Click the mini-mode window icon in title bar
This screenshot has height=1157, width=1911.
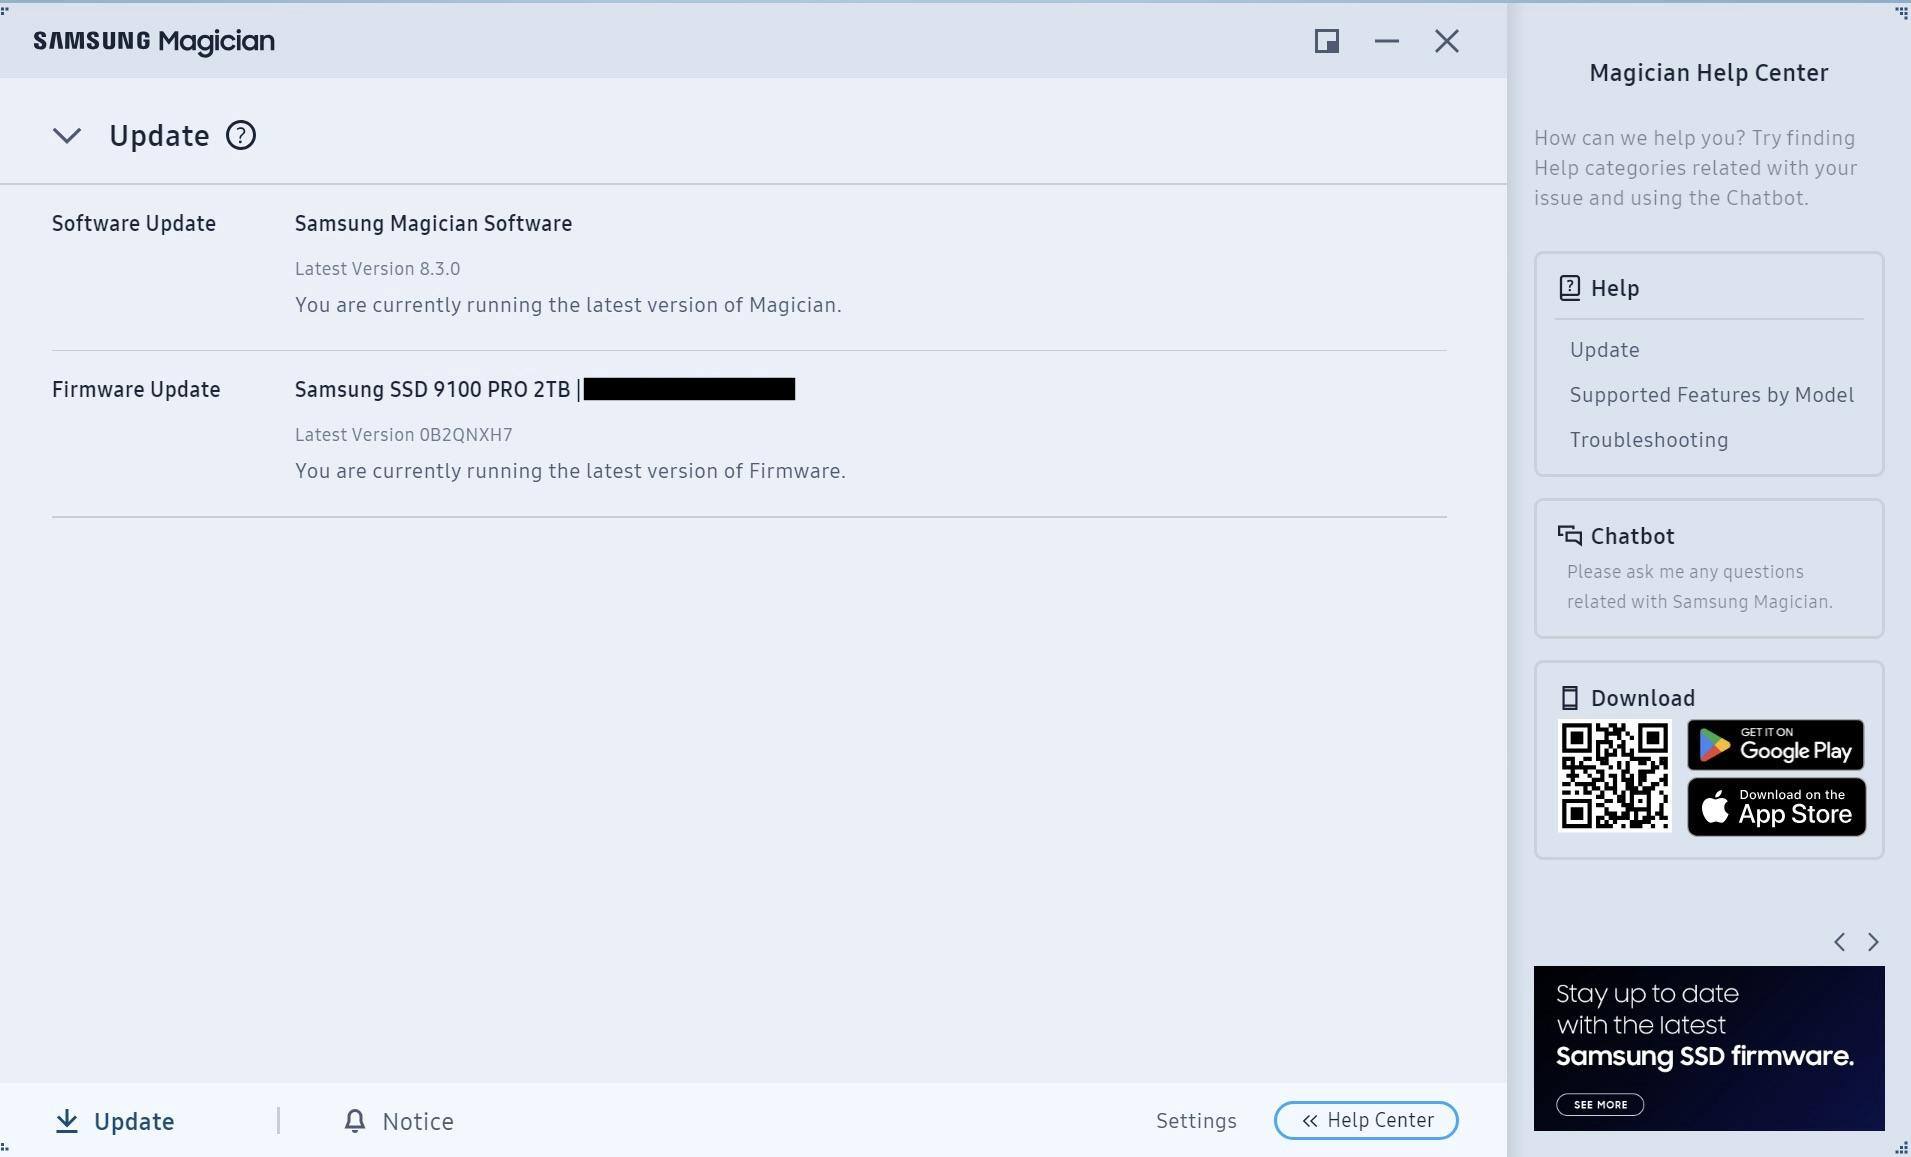click(1326, 41)
